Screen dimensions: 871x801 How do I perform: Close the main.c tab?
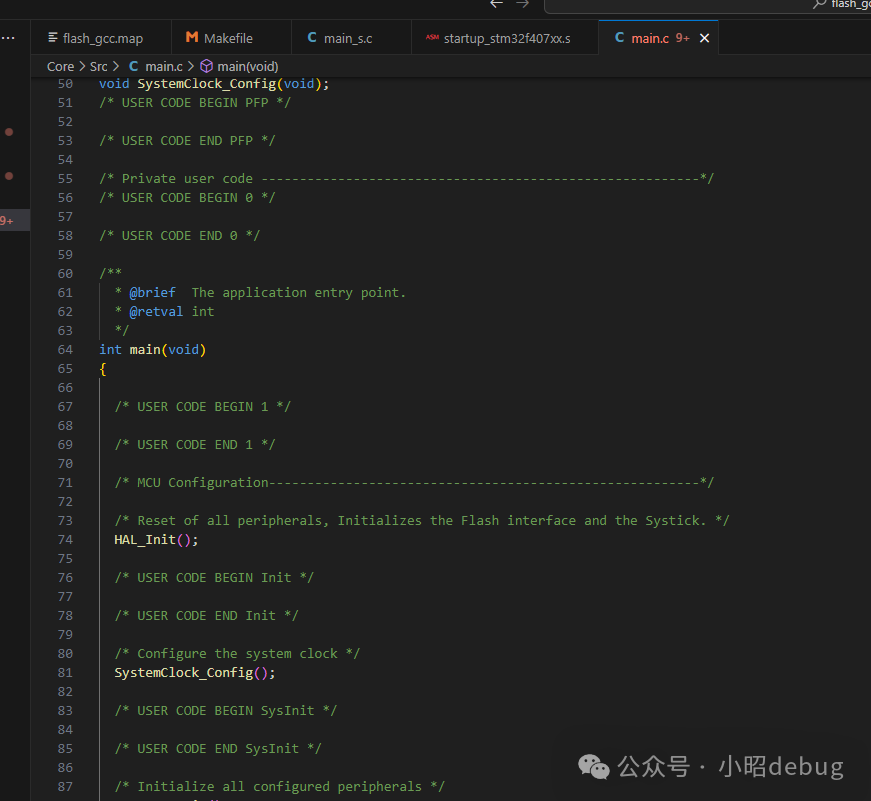(704, 38)
